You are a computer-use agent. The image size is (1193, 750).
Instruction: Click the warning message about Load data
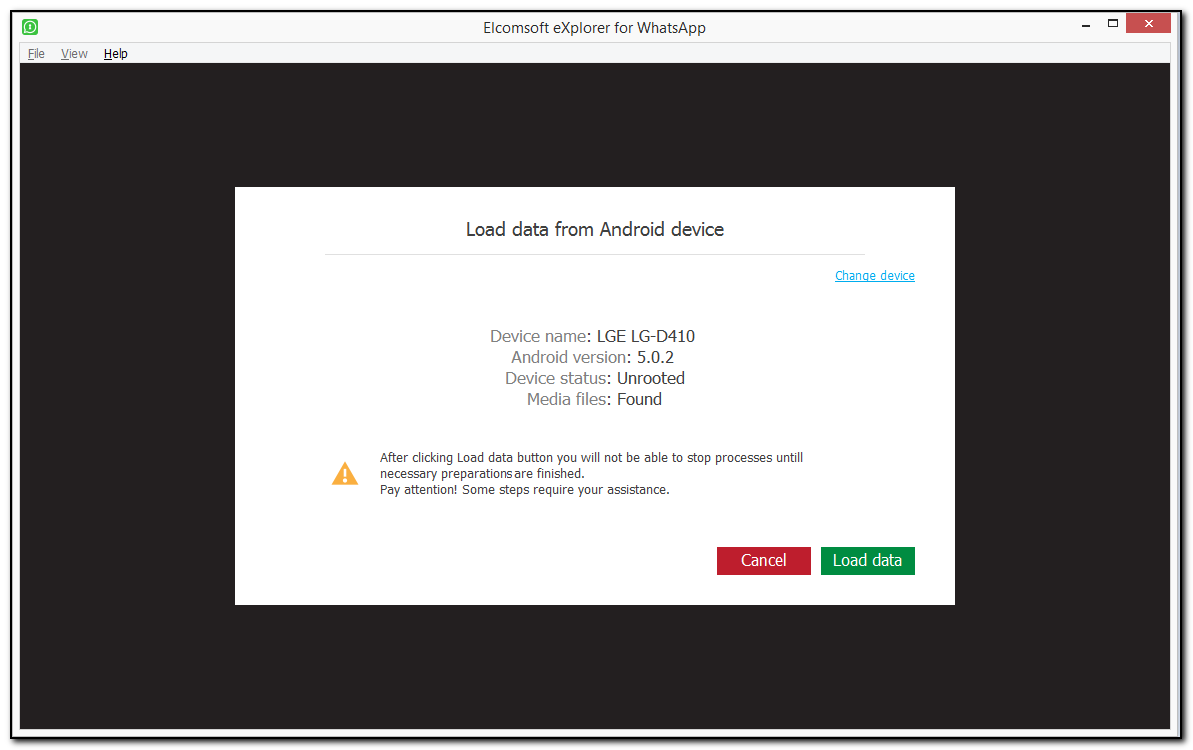tap(590, 465)
